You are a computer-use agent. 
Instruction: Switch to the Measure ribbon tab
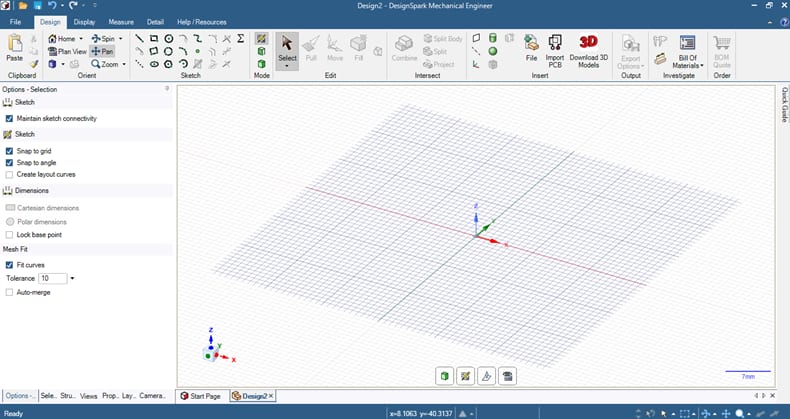pyautogui.click(x=121, y=22)
